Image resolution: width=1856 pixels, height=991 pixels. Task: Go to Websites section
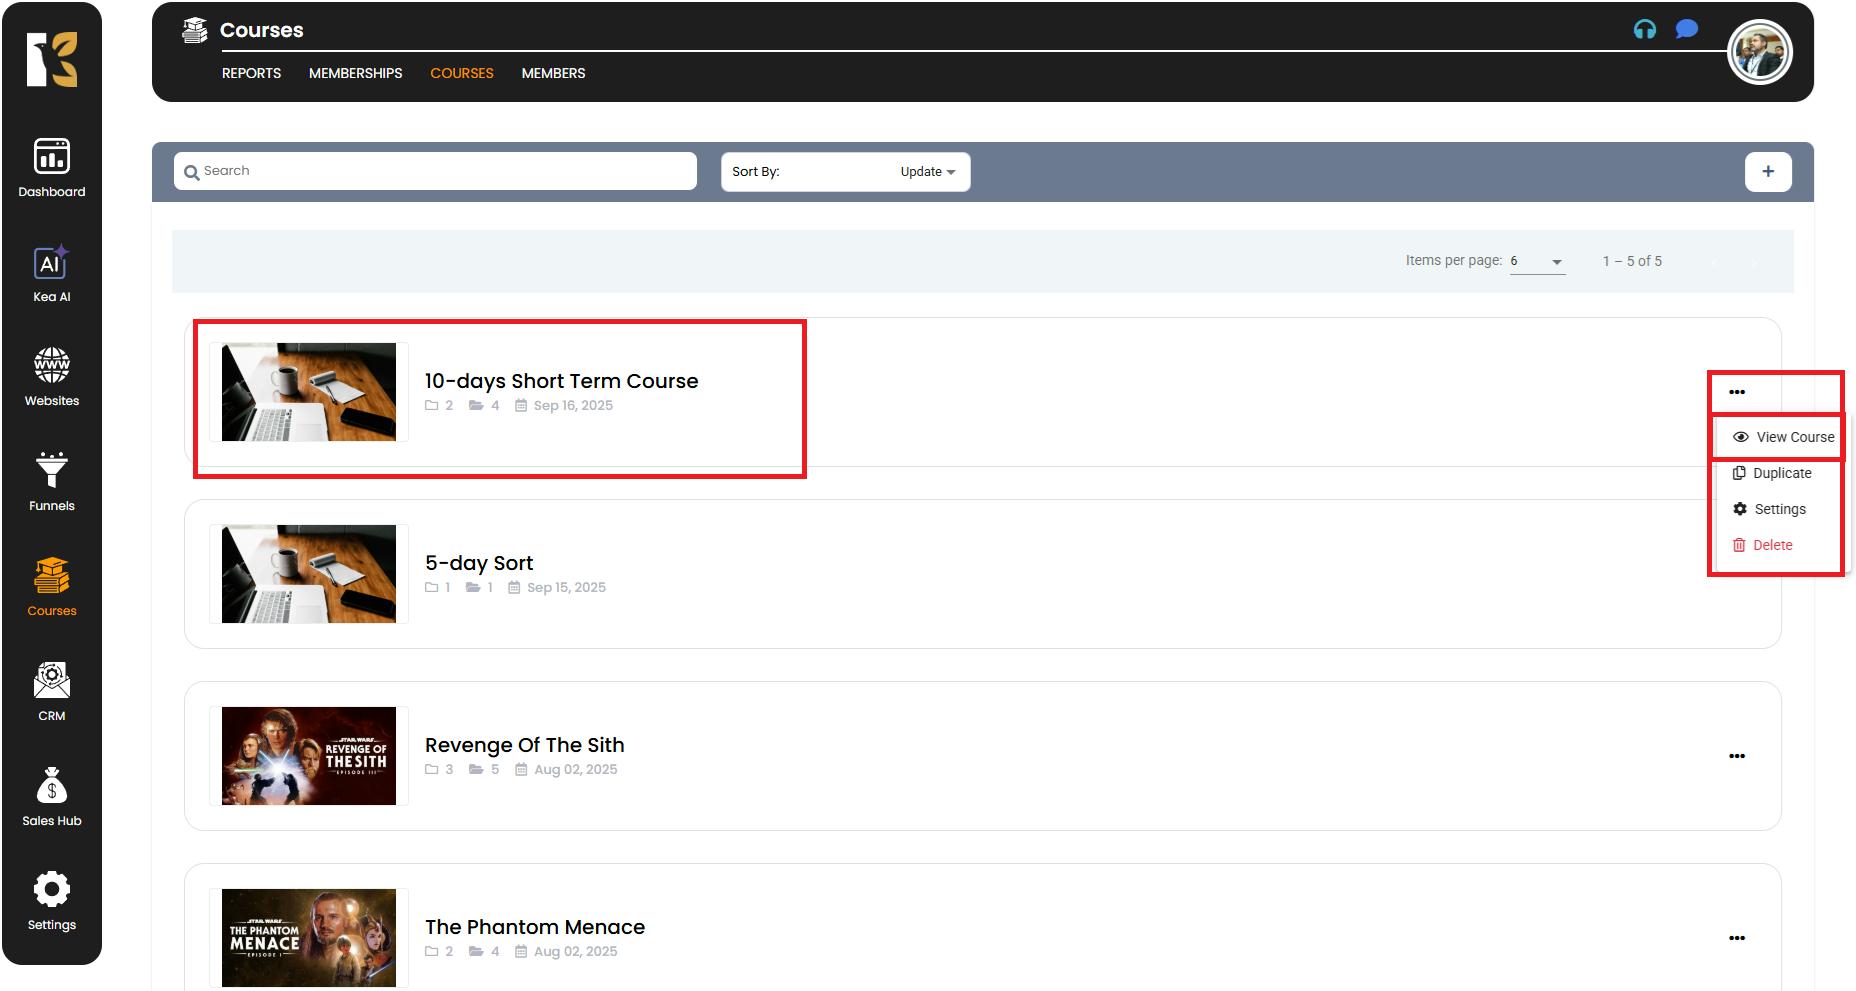(x=52, y=377)
